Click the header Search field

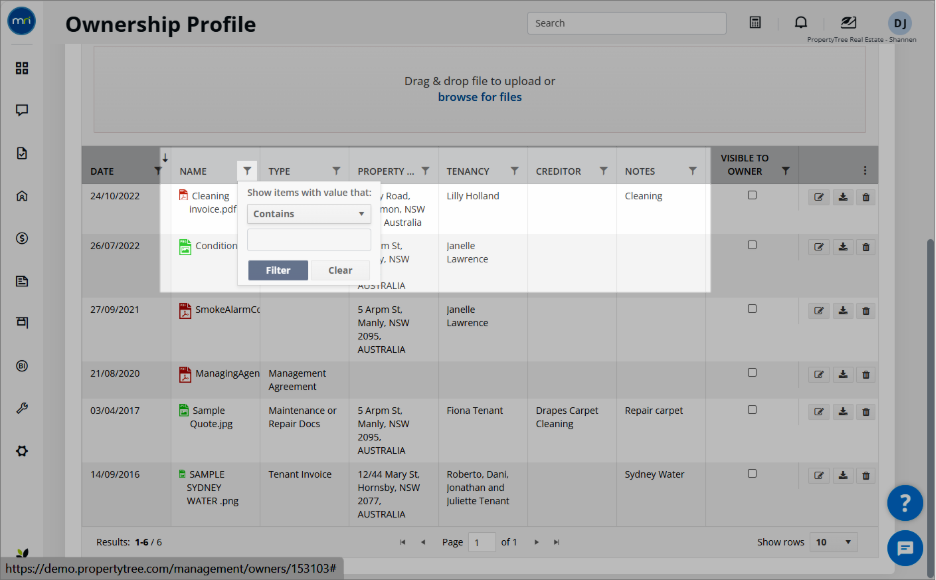tap(627, 23)
